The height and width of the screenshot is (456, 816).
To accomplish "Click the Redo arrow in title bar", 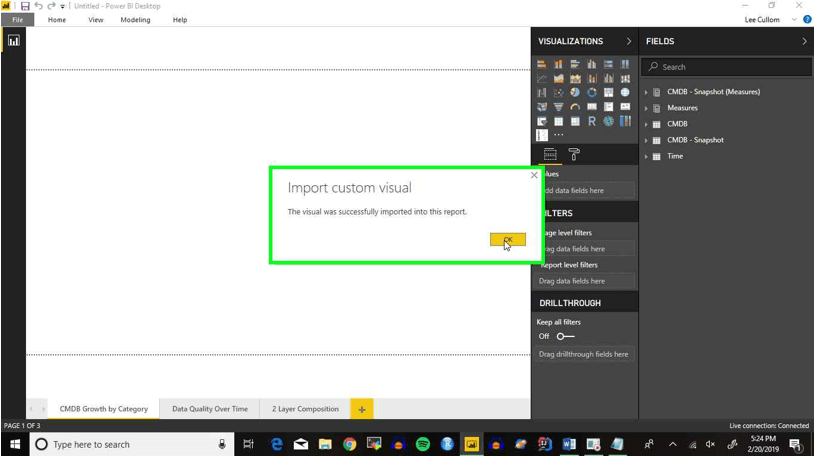I will [x=51, y=6].
